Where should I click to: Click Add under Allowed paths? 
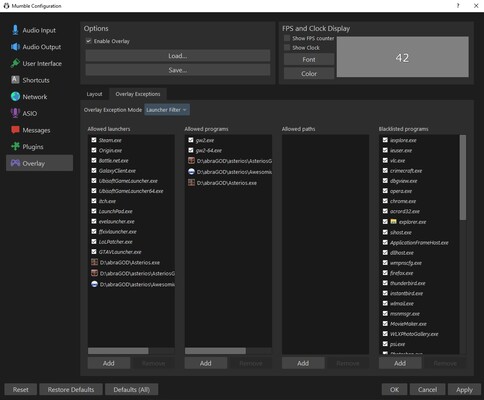pyautogui.click(x=303, y=363)
